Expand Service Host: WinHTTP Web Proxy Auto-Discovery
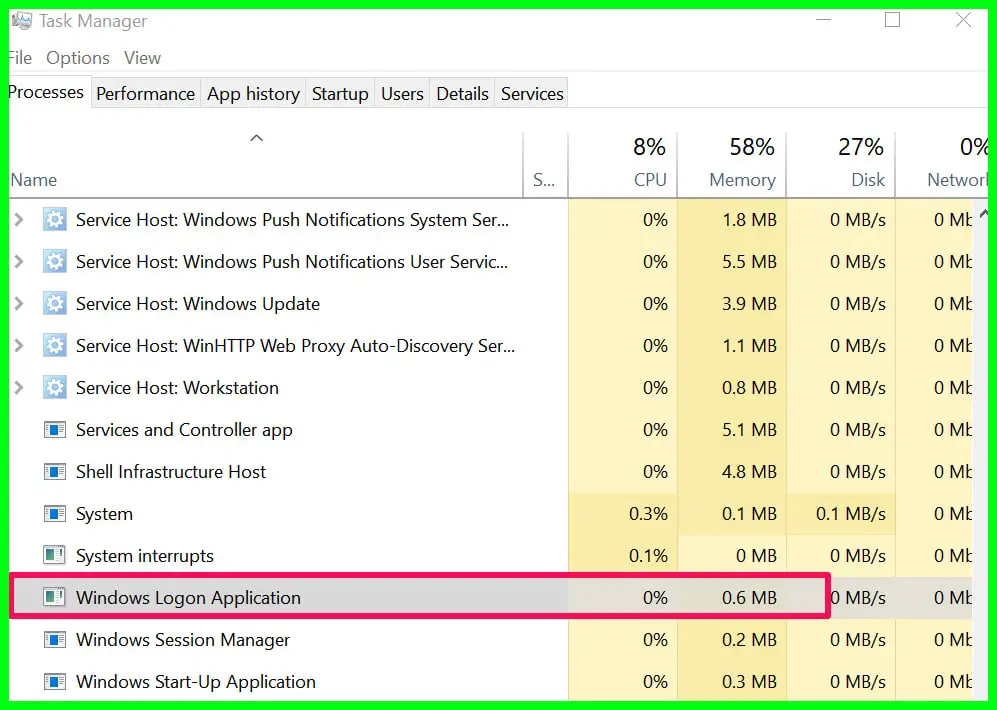This screenshot has height=710, width=997. point(19,345)
